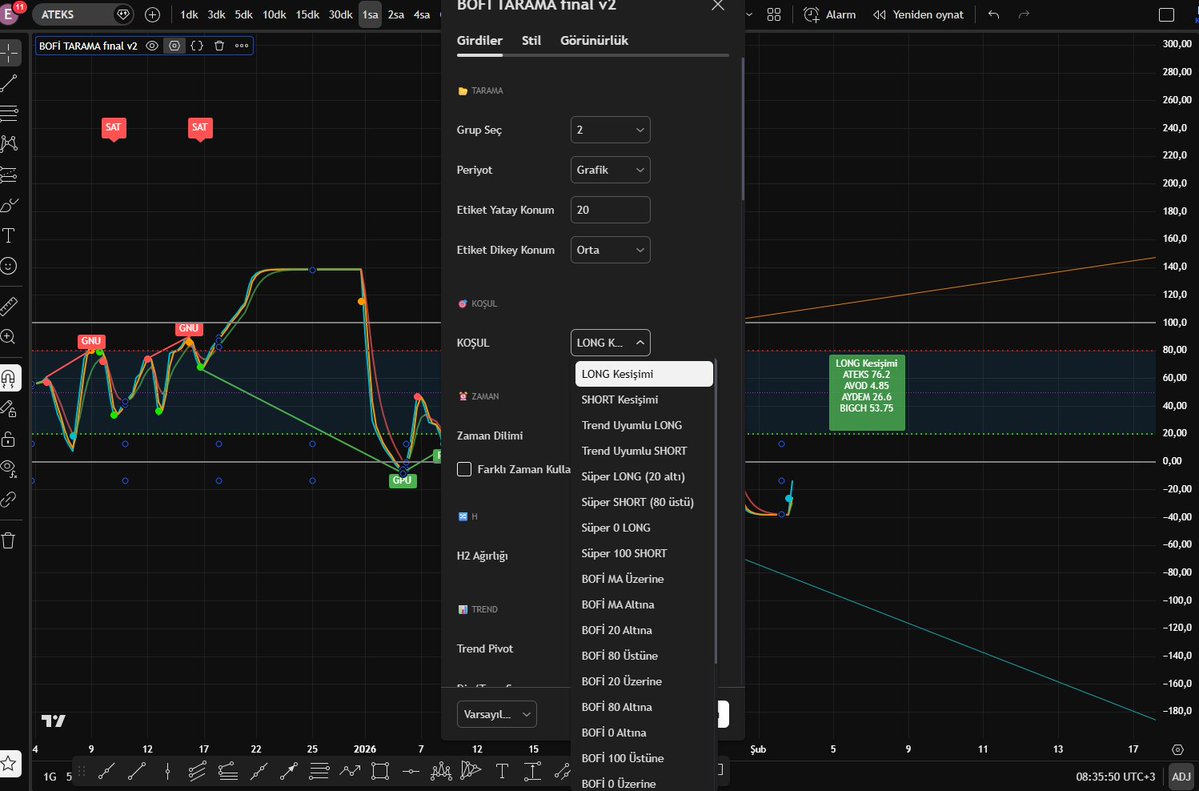Edit the Etiket Yatay Konum field

610,210
